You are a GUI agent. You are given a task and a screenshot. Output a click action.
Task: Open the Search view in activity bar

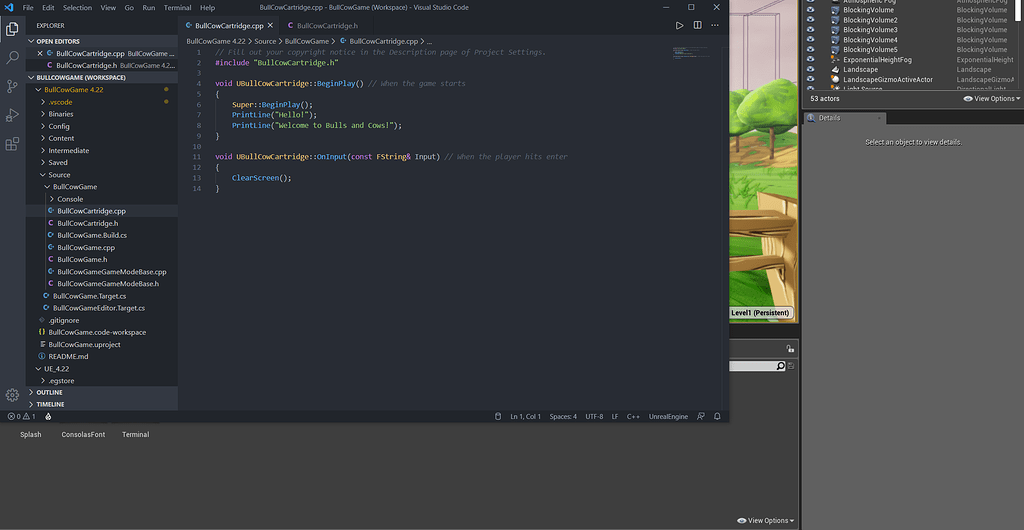12,57
